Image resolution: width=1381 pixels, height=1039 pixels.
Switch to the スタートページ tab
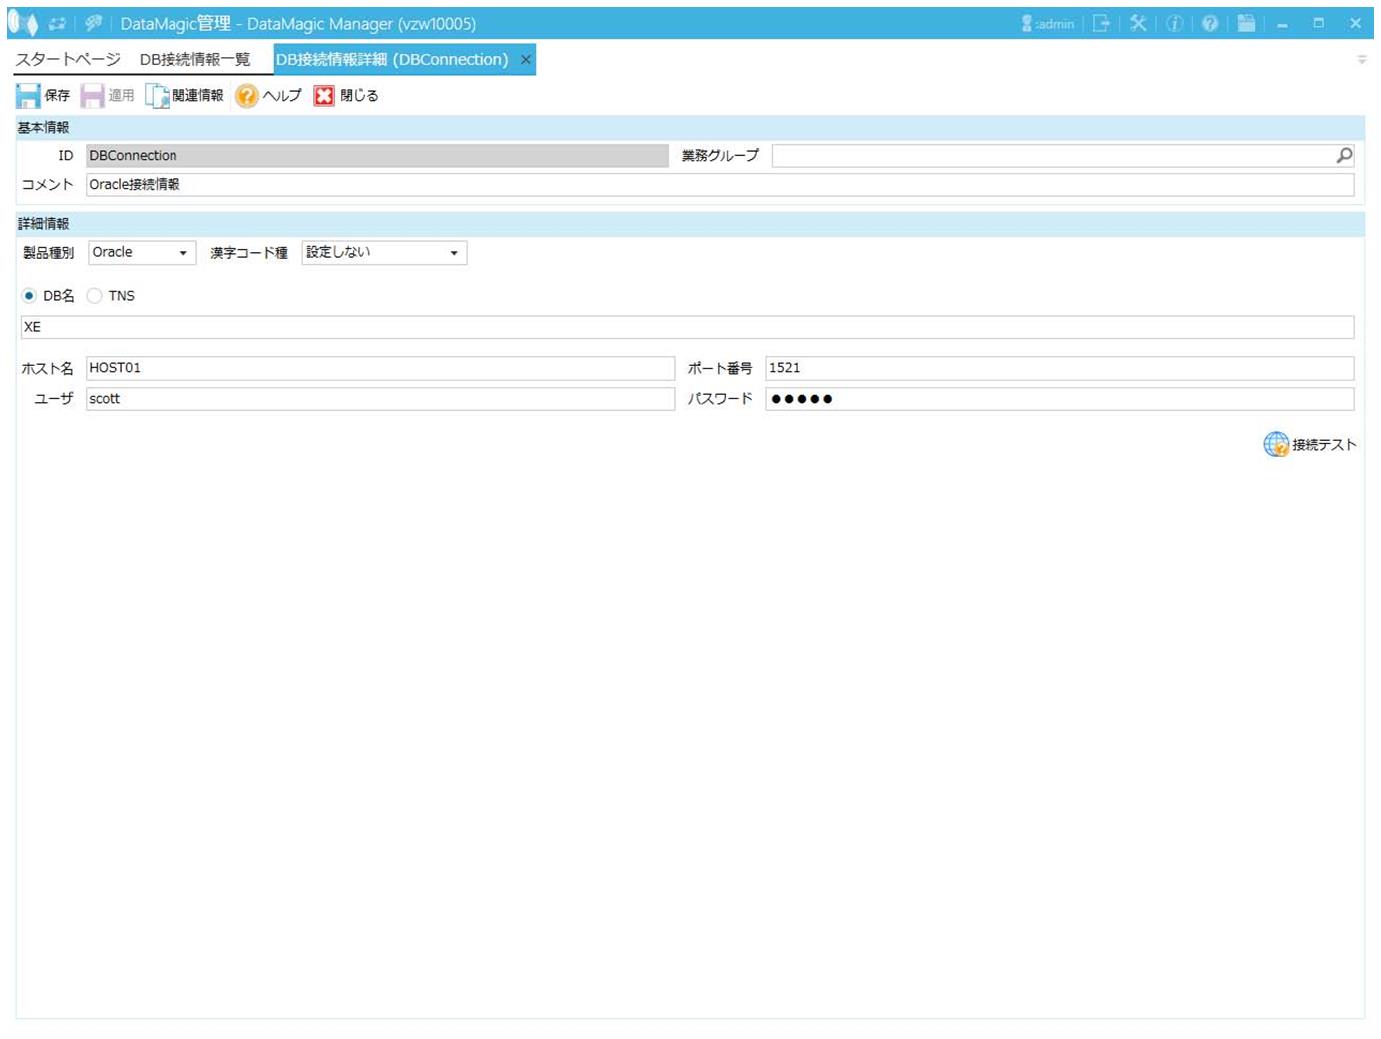pos(68,60)
